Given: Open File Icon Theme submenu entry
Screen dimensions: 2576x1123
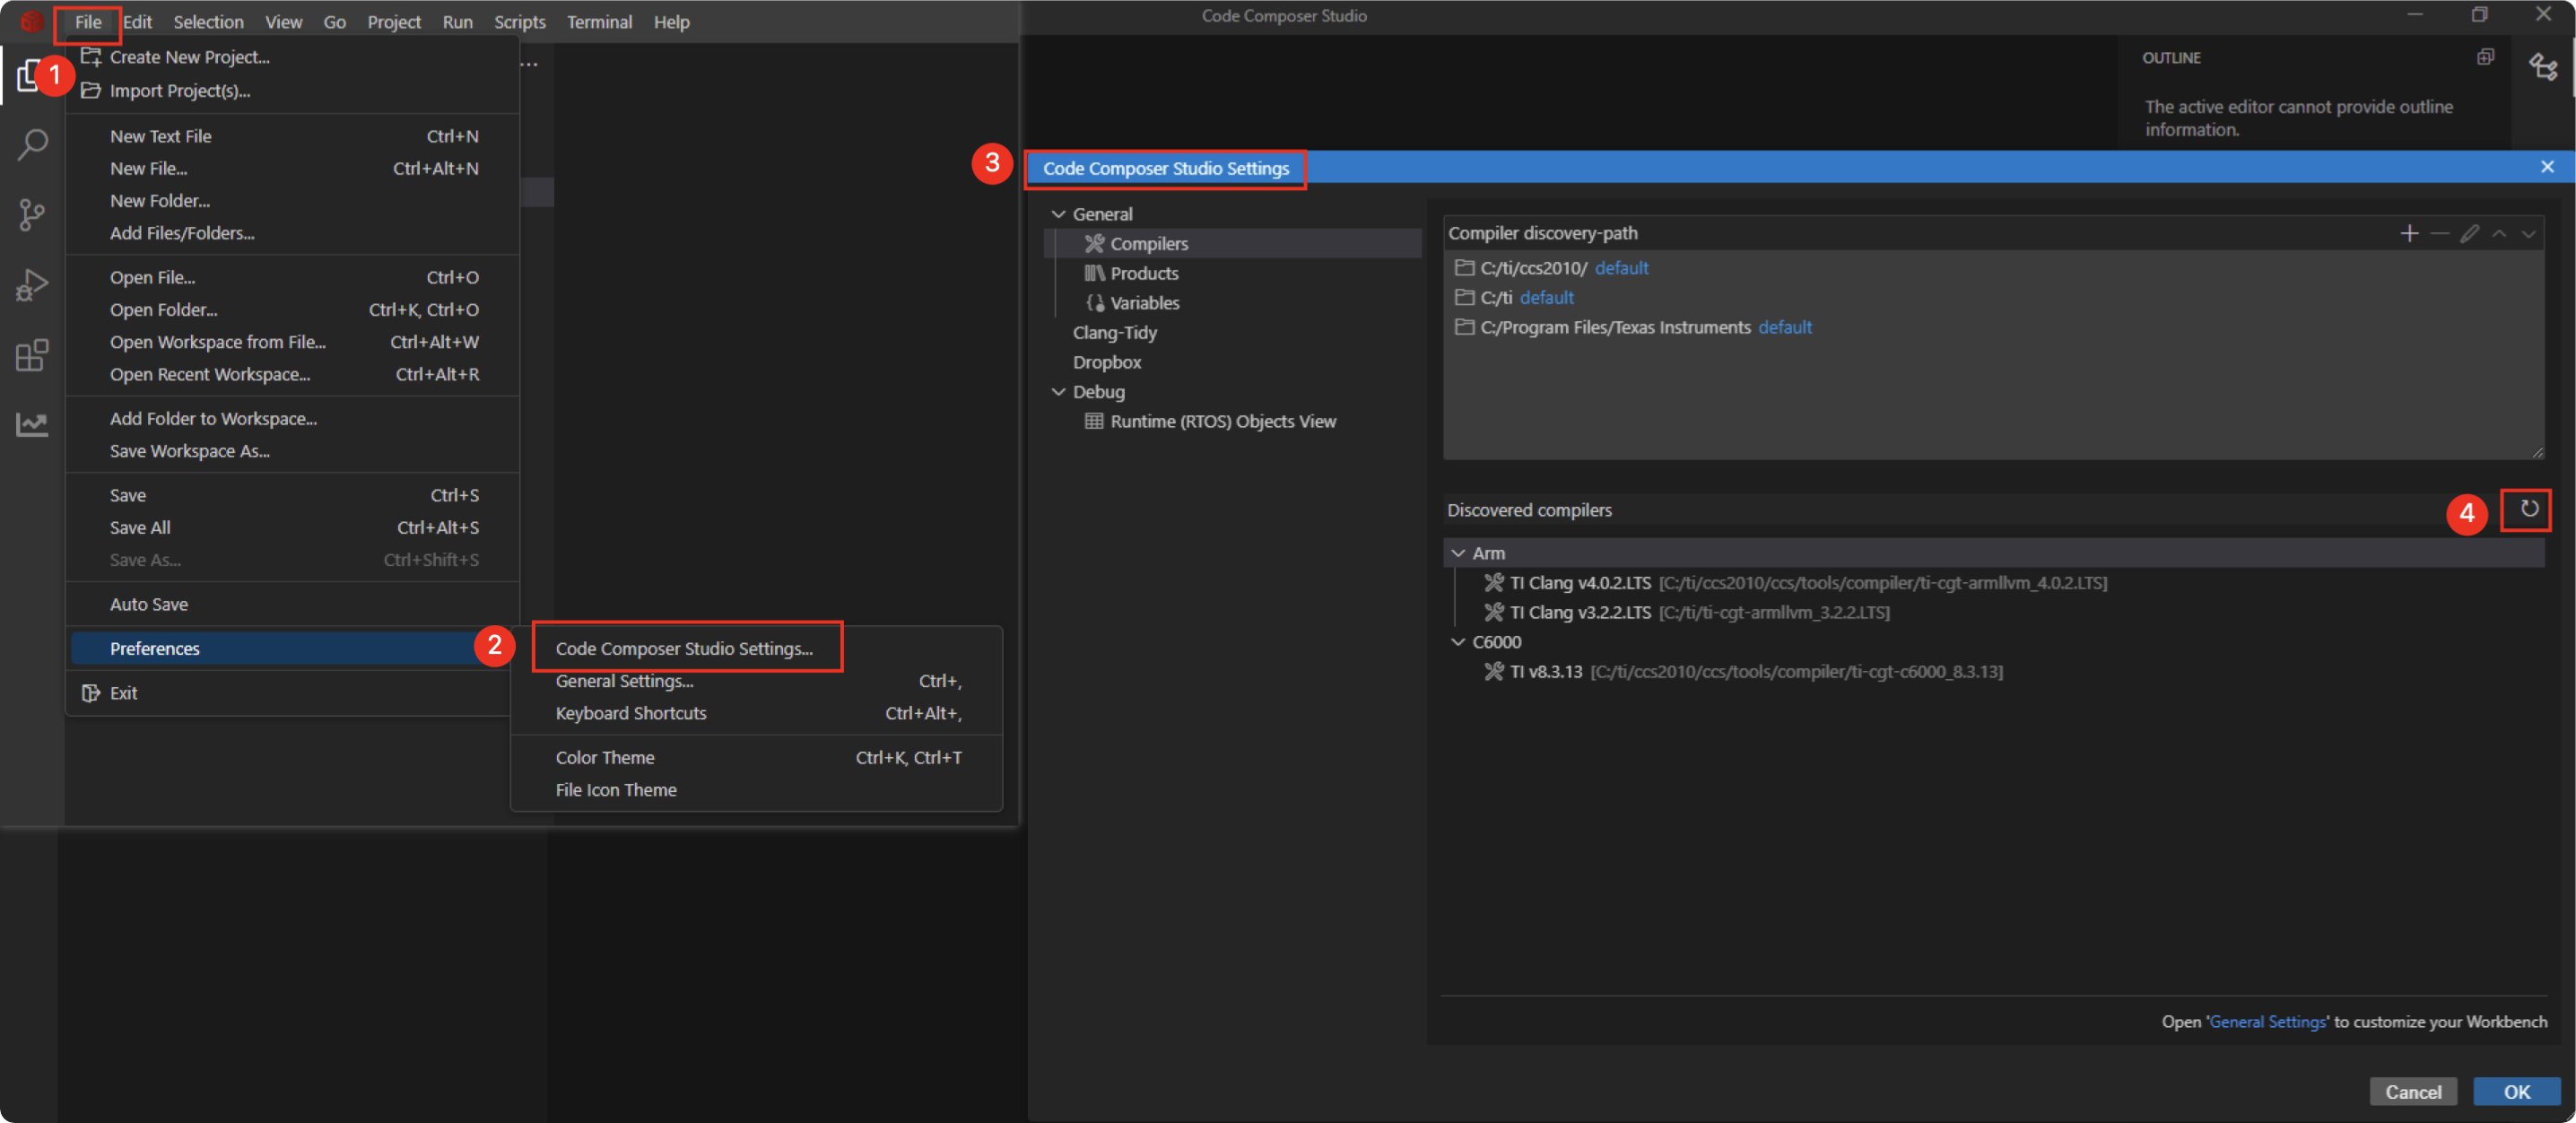Looking at the screenshot, I should point(757,790).
